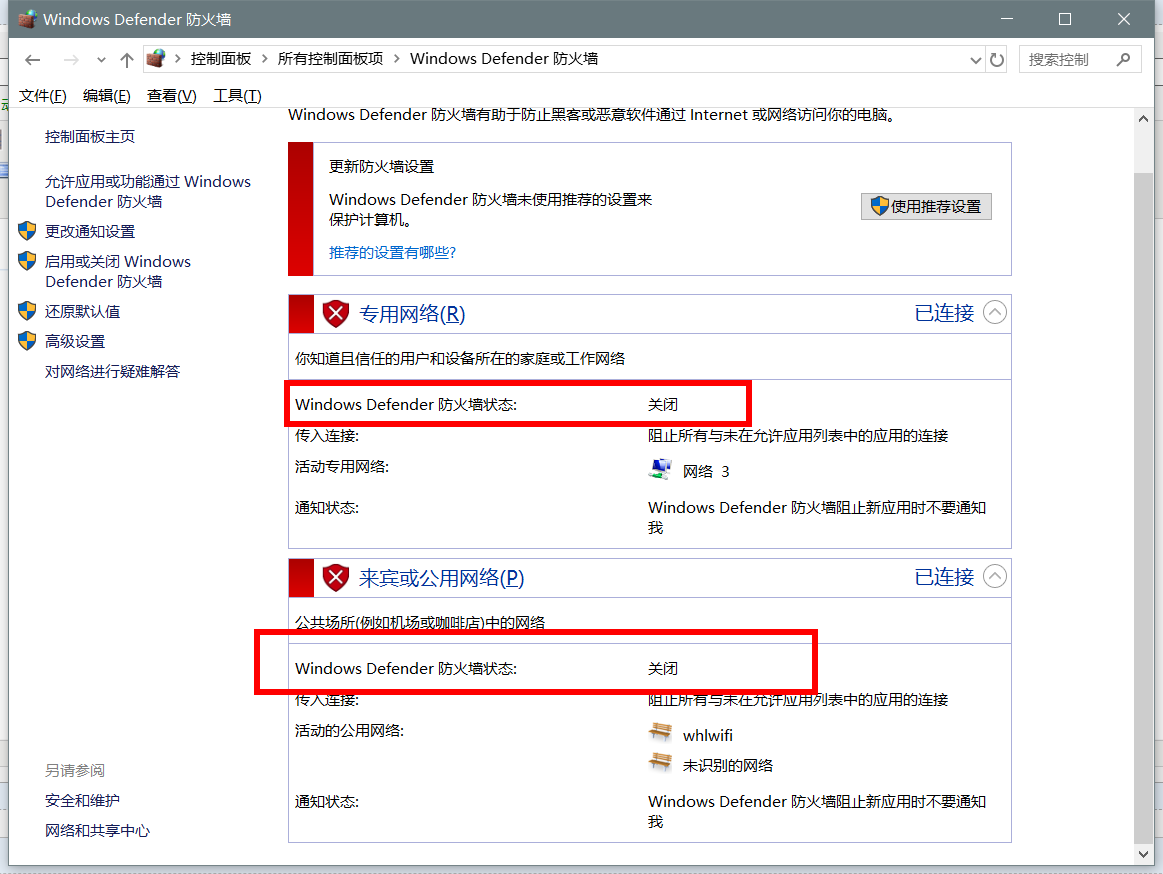Click red shield icon of 来宾或公用网络

pyautogui.click(x=336, y=577)
